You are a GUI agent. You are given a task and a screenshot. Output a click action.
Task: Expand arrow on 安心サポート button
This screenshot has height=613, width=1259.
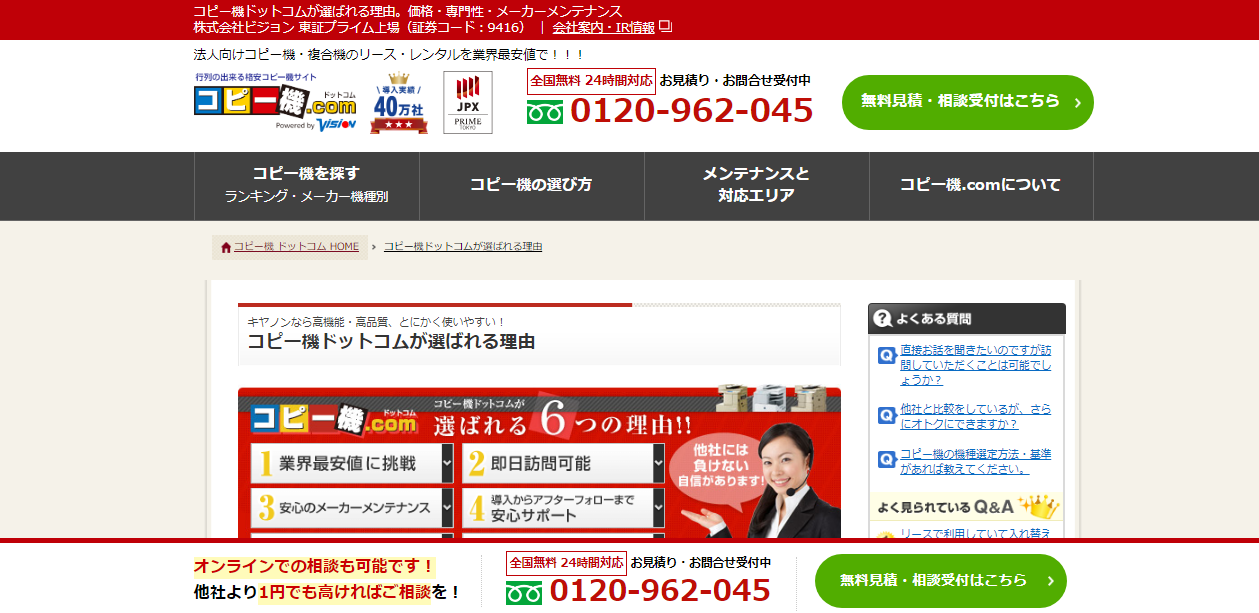click(658, 508)
